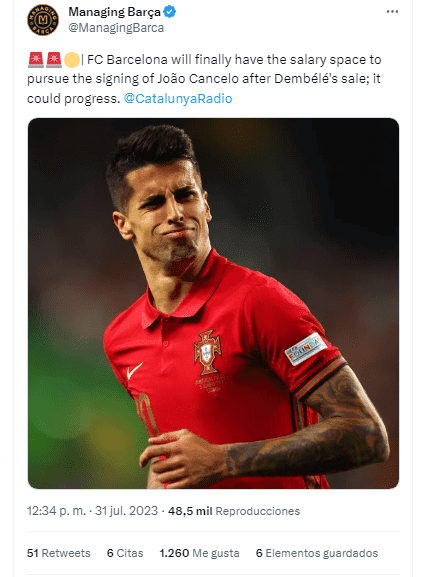Click the blue verified badge
Image resolution: width=430 pixels, height=577 pixels.
(170, 12)
